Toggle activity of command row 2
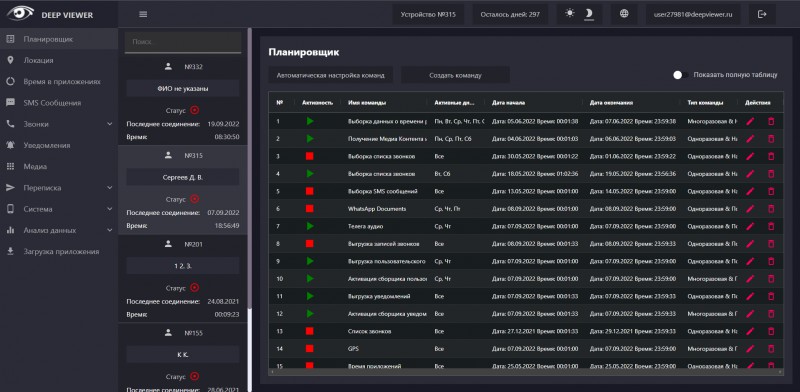Image resolution: width=800 pixels, height=392 pixels. click(x=310, y=139)
